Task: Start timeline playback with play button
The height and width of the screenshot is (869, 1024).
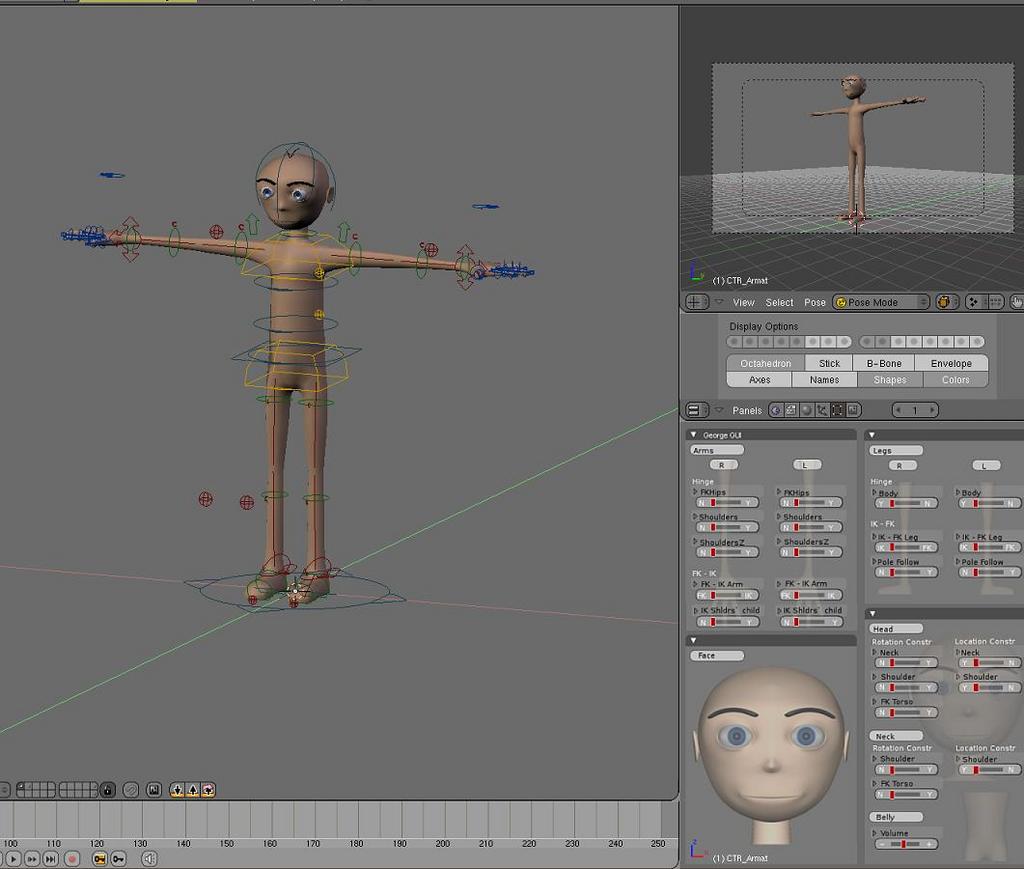Action: [x=13, y=859]
